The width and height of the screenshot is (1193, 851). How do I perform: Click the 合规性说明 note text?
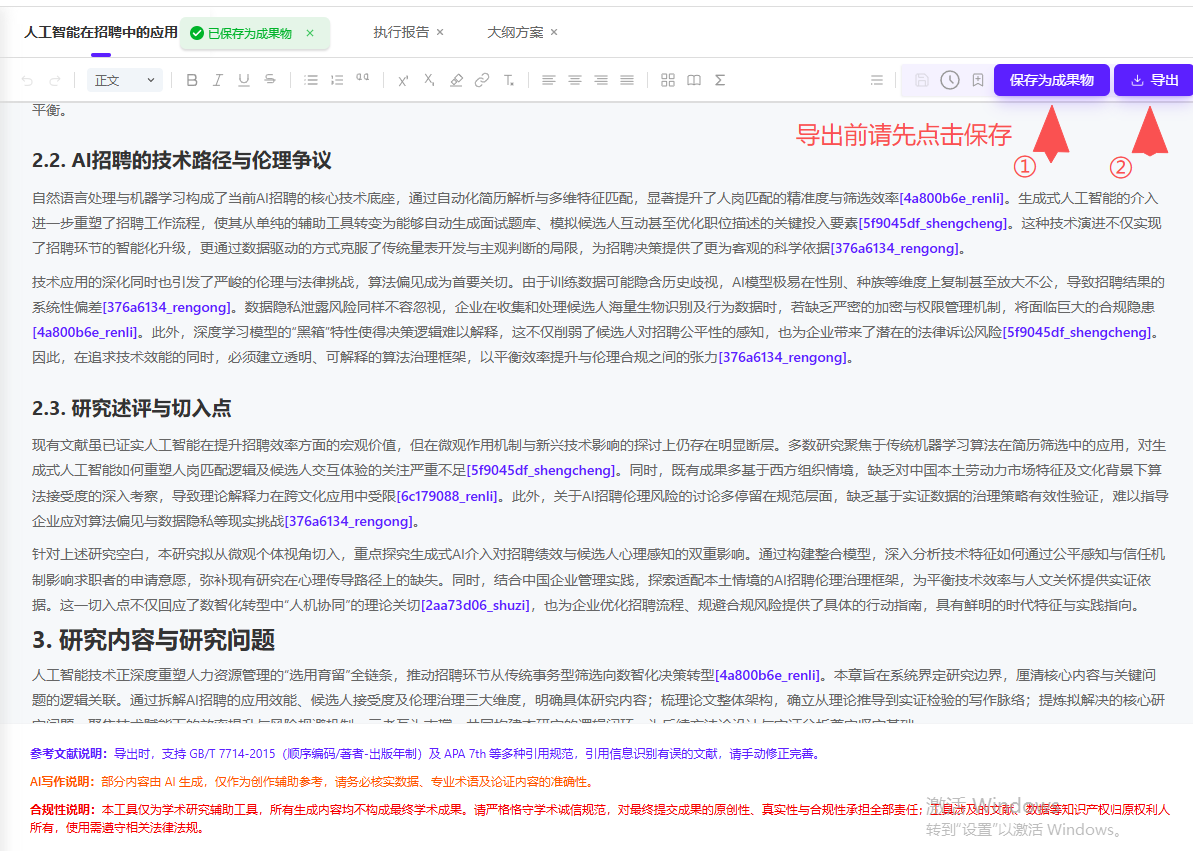click(x=600, y=818)
